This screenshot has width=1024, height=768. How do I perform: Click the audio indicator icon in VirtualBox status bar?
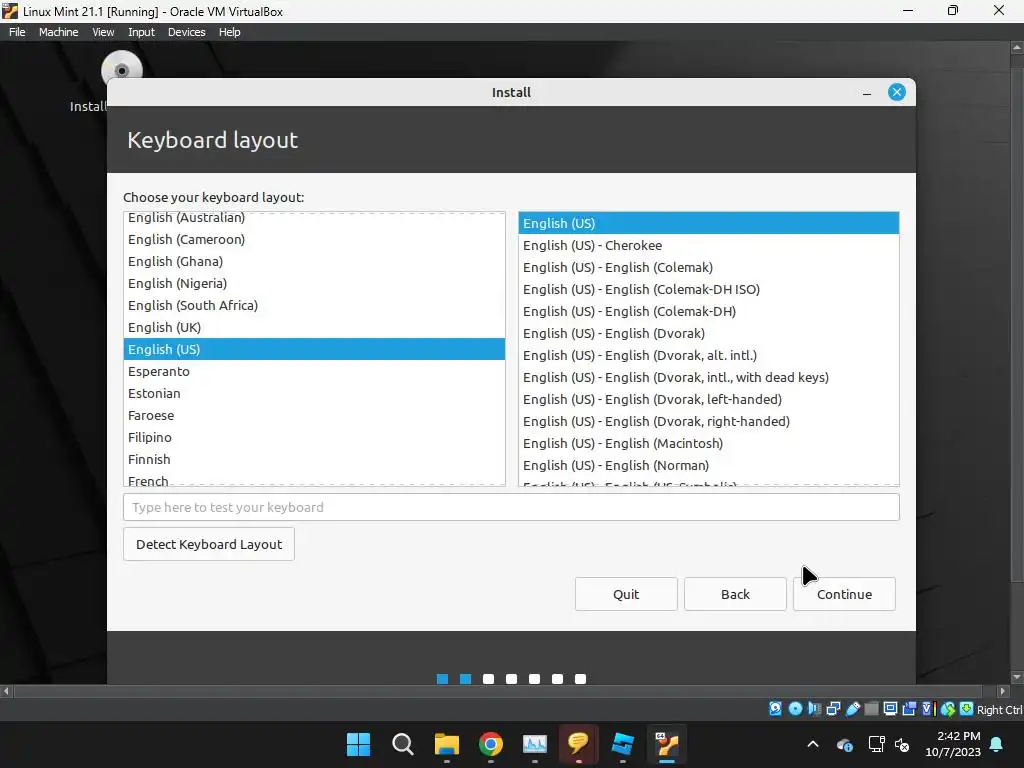814,709
